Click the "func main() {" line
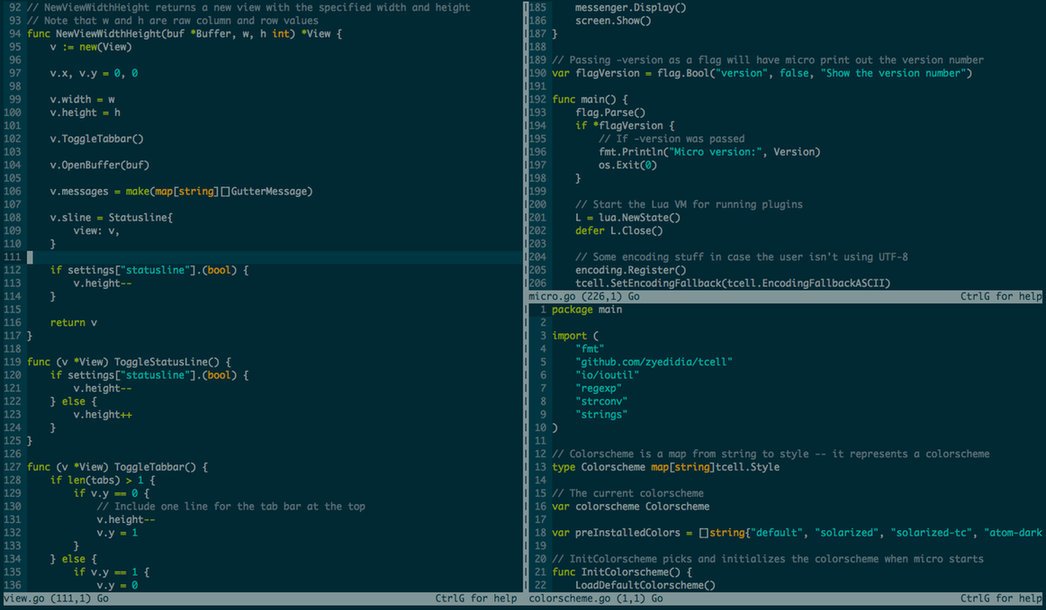 click(590, 99)
